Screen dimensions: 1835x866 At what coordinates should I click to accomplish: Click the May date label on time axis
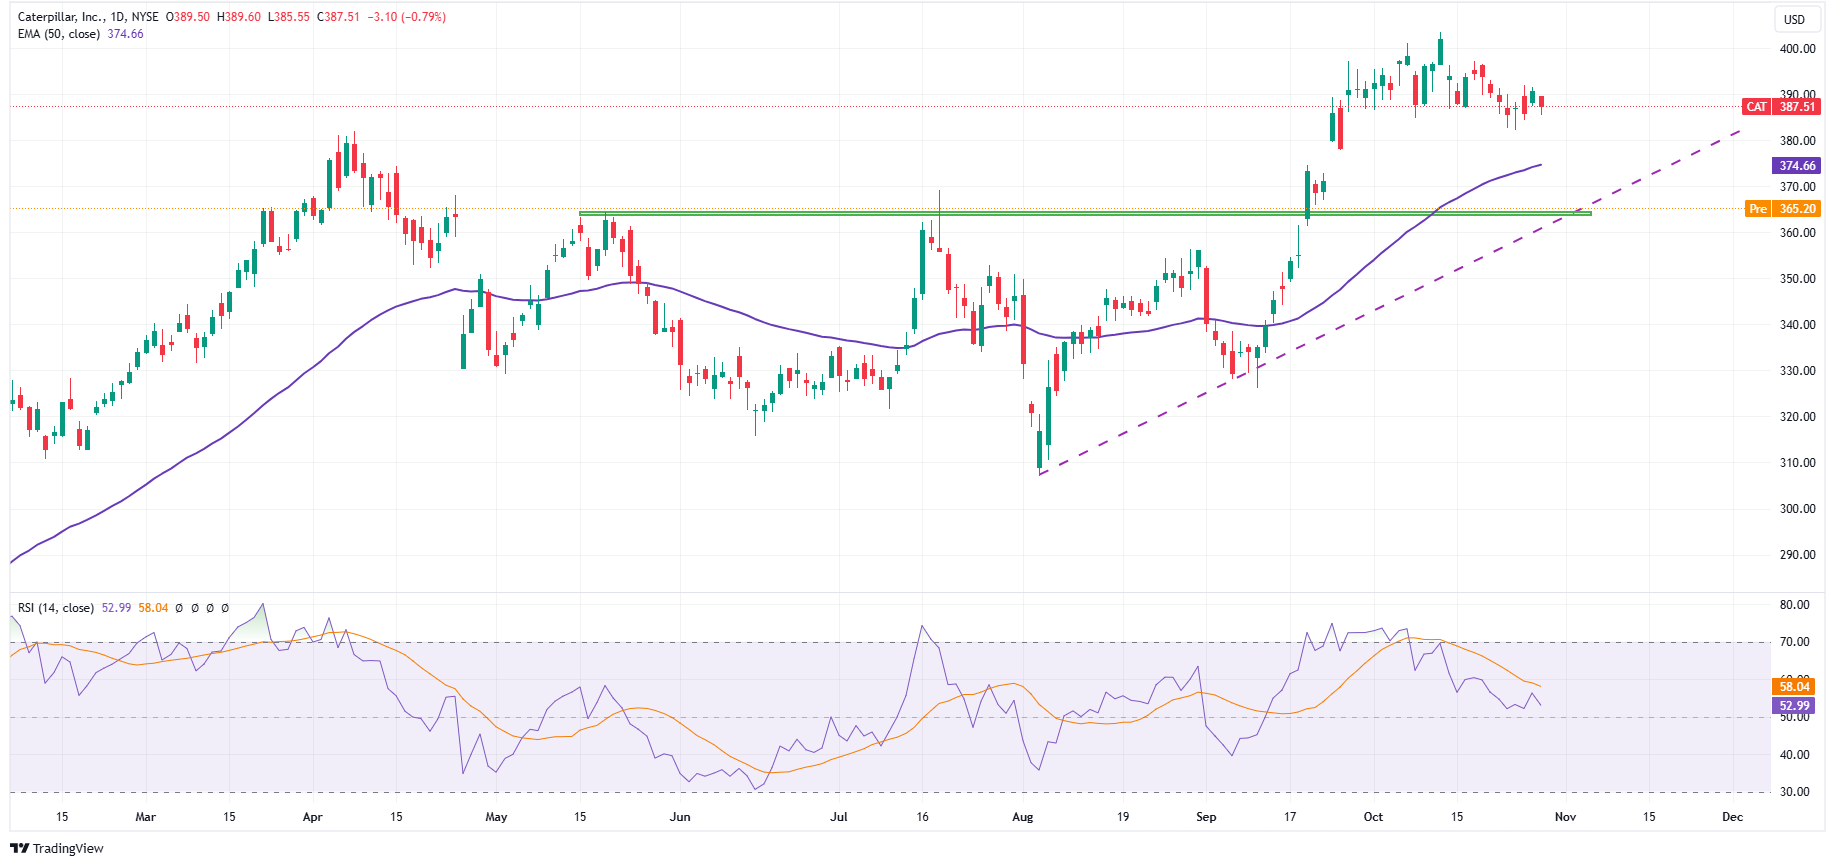tap(496, 817)
